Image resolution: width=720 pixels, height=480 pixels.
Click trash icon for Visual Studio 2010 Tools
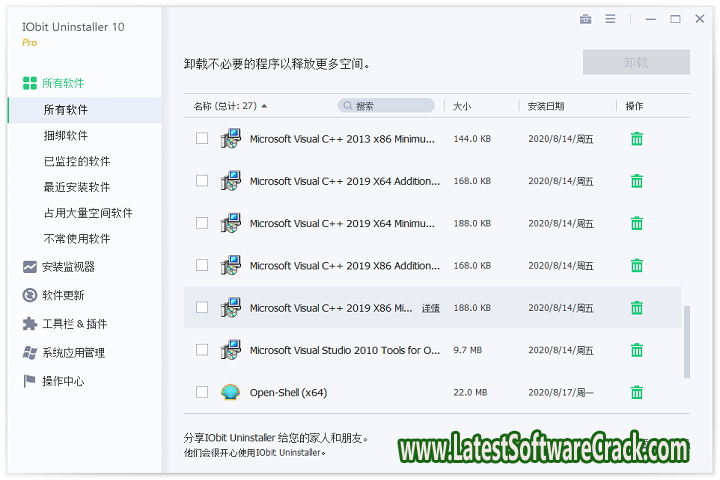[x=636, y=350]
